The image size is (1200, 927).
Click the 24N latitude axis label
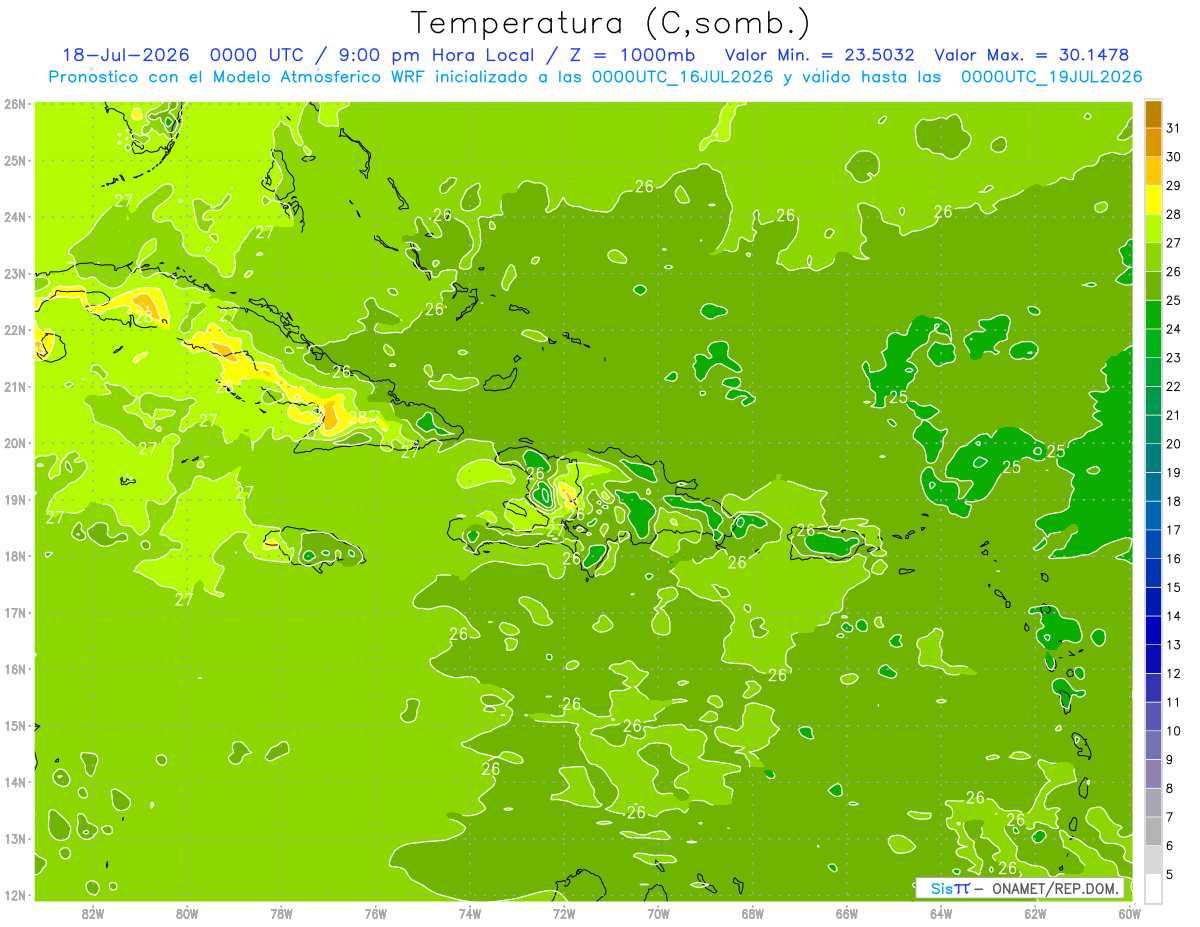point(14,216)
